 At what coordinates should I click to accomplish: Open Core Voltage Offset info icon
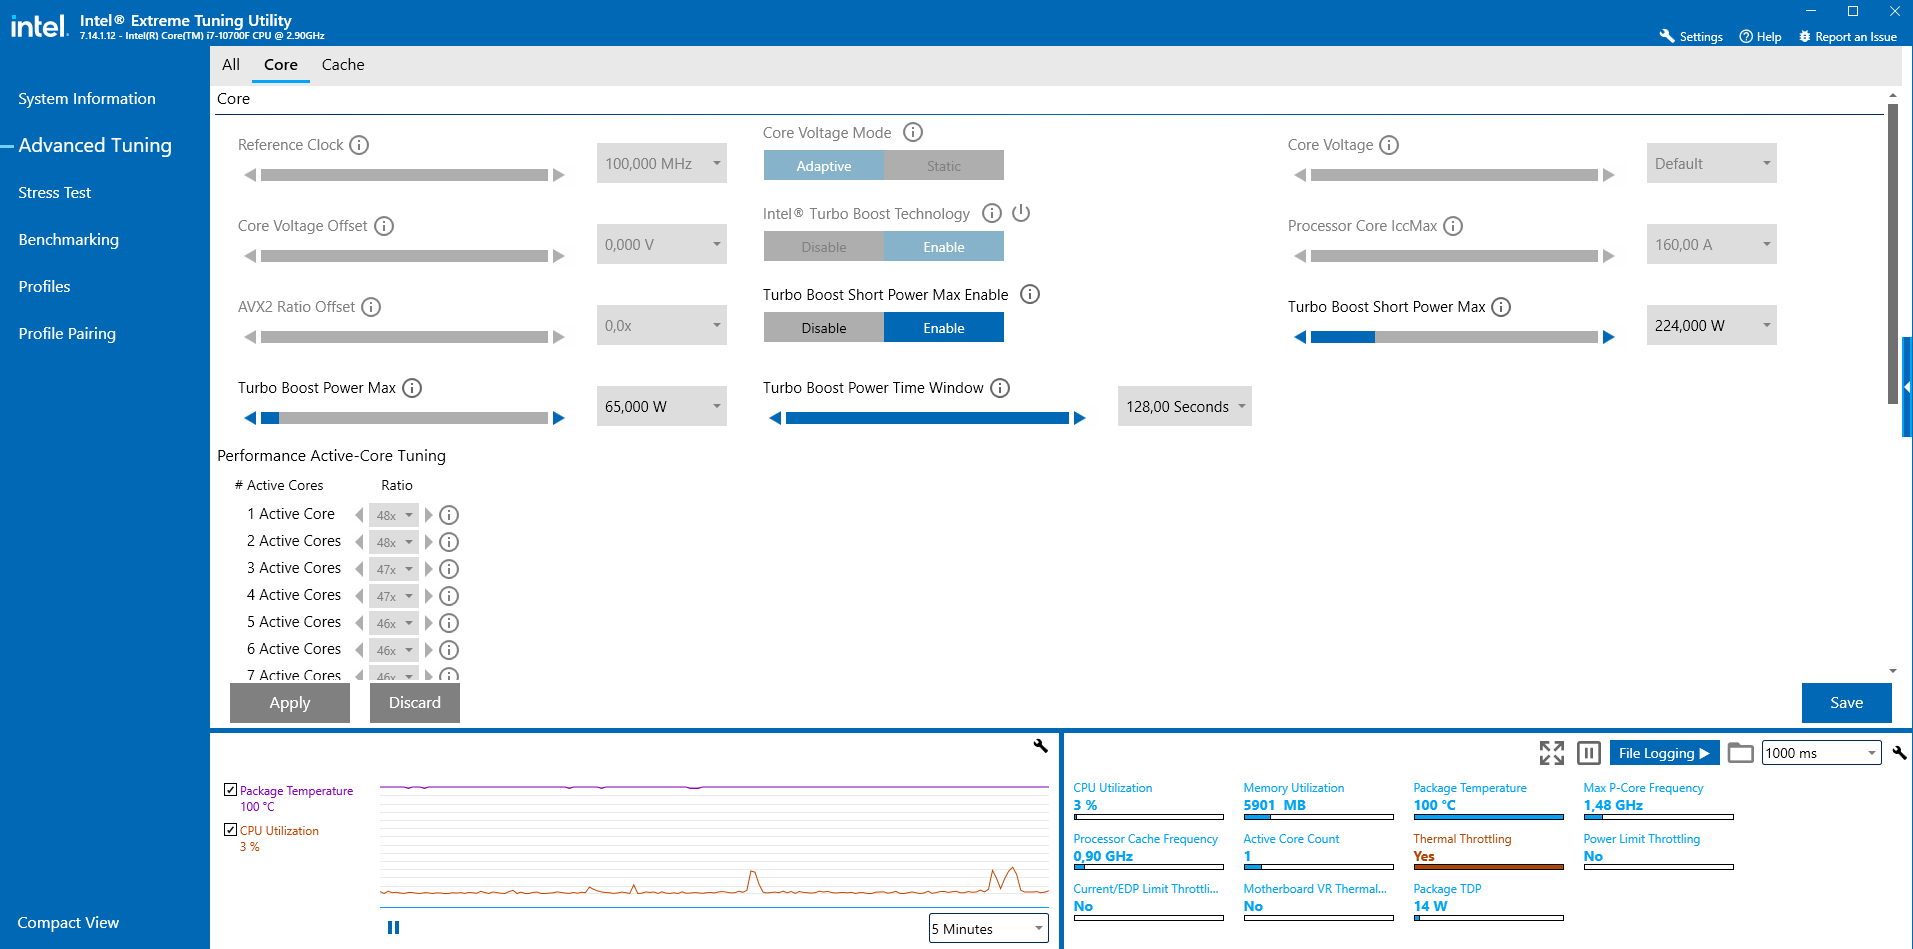coord(384,226)
